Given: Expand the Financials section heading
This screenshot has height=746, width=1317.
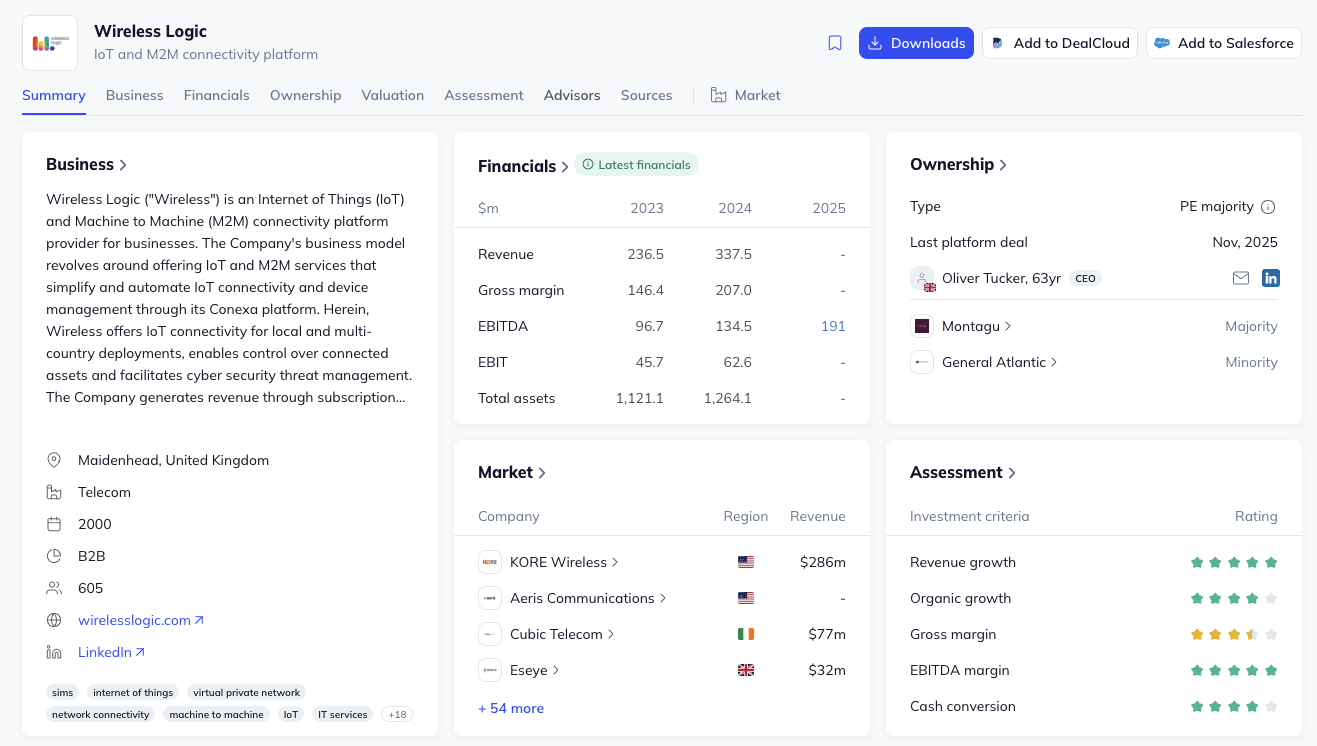Looking at the screenshot, I should click(x=523, y=167).
